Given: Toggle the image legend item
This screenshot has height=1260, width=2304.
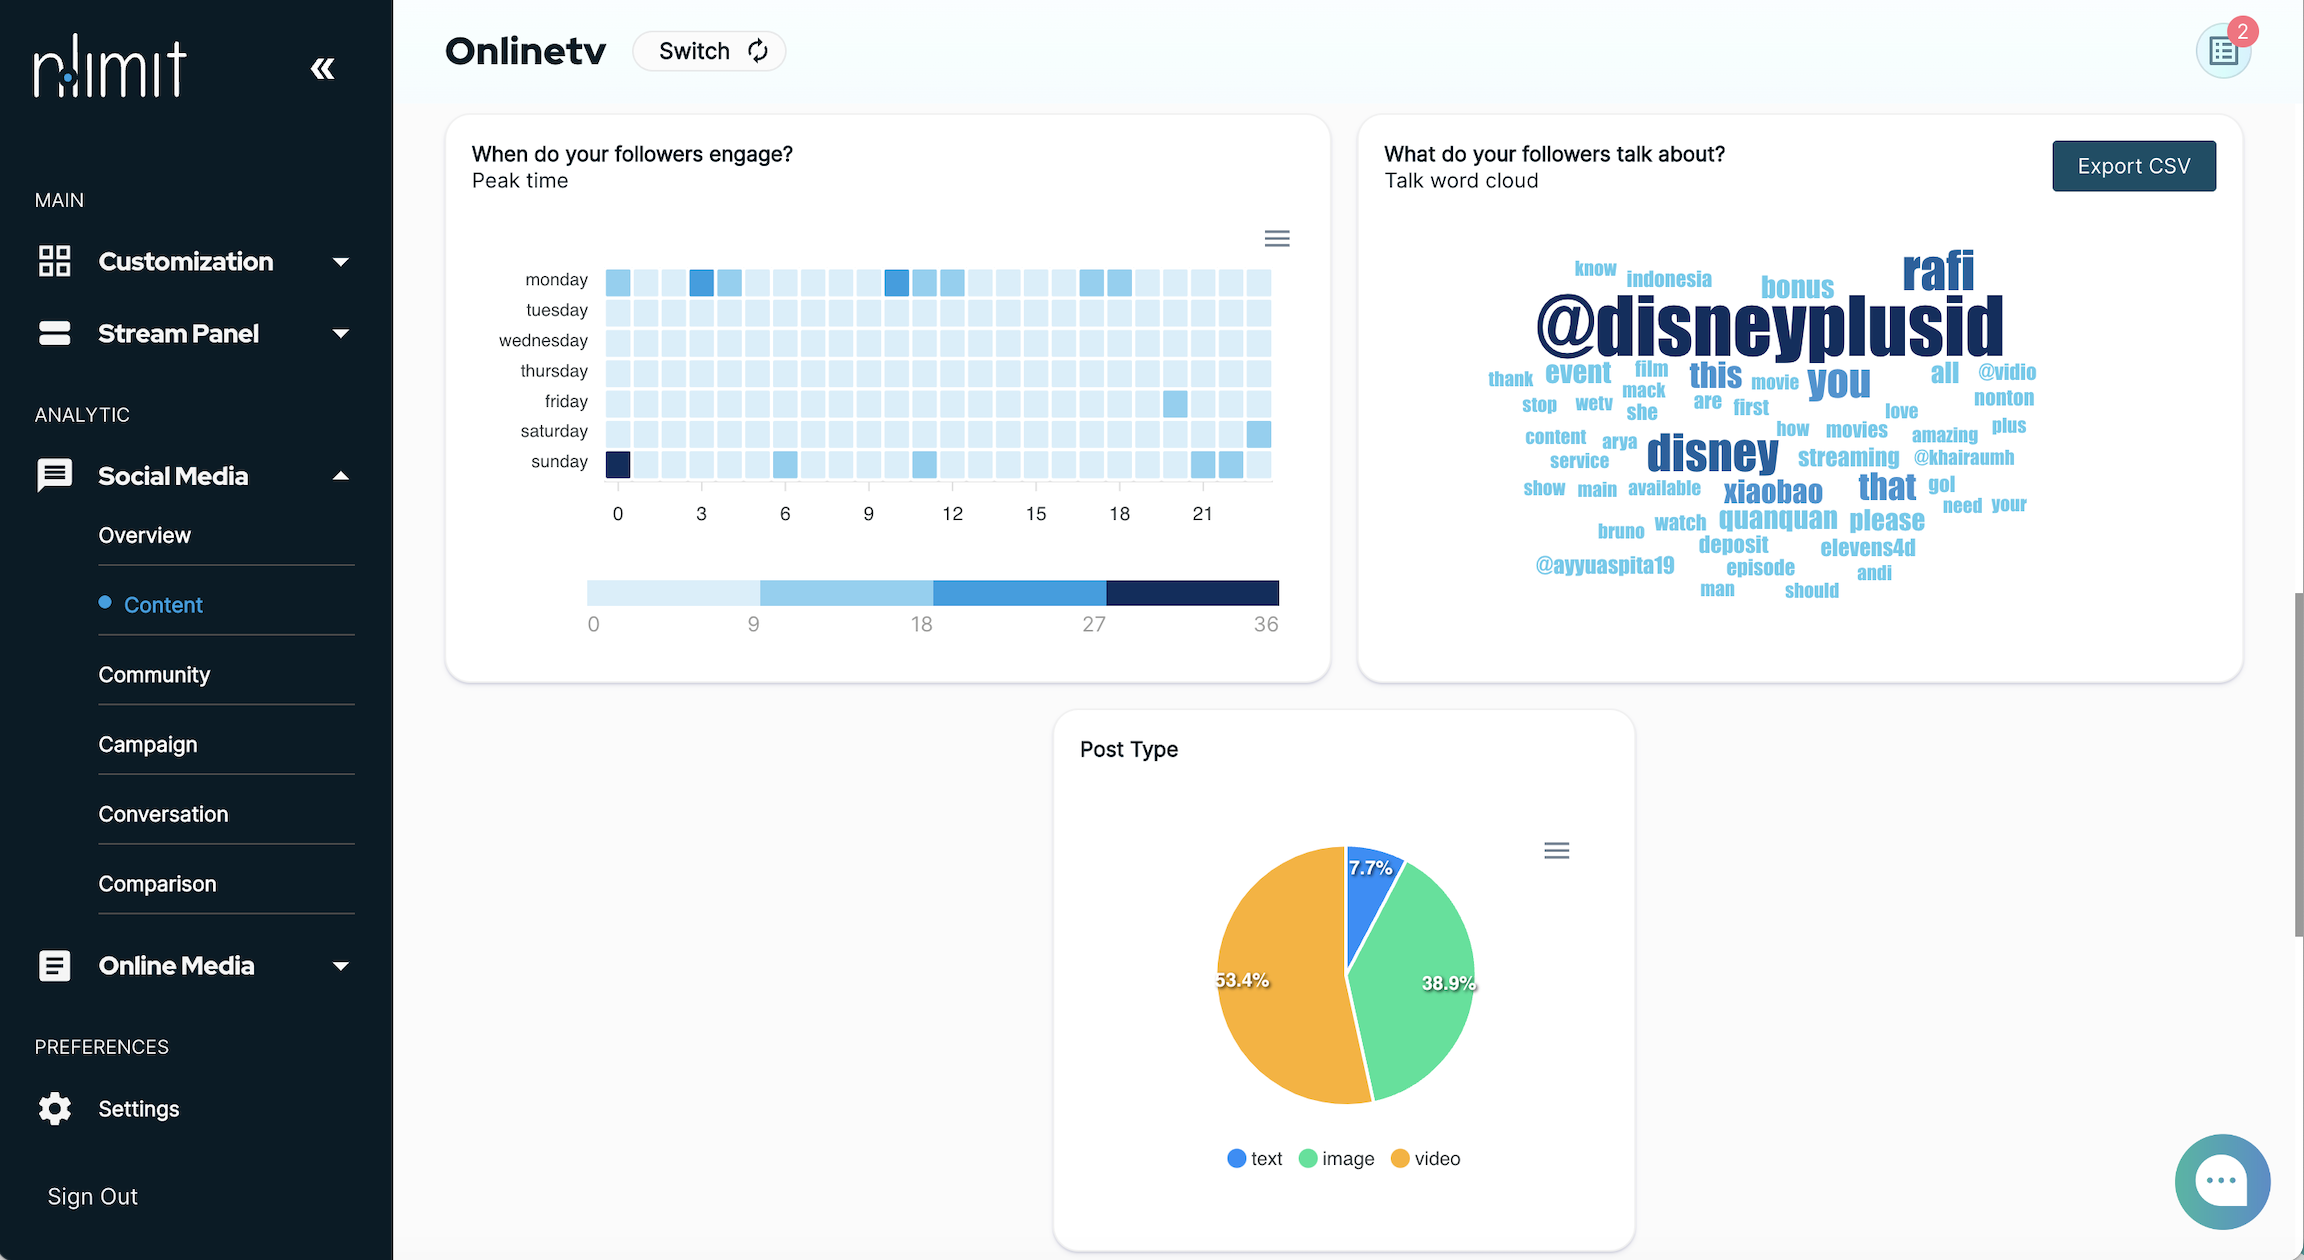Looking at the screenshot, I should (1336, 1158).
